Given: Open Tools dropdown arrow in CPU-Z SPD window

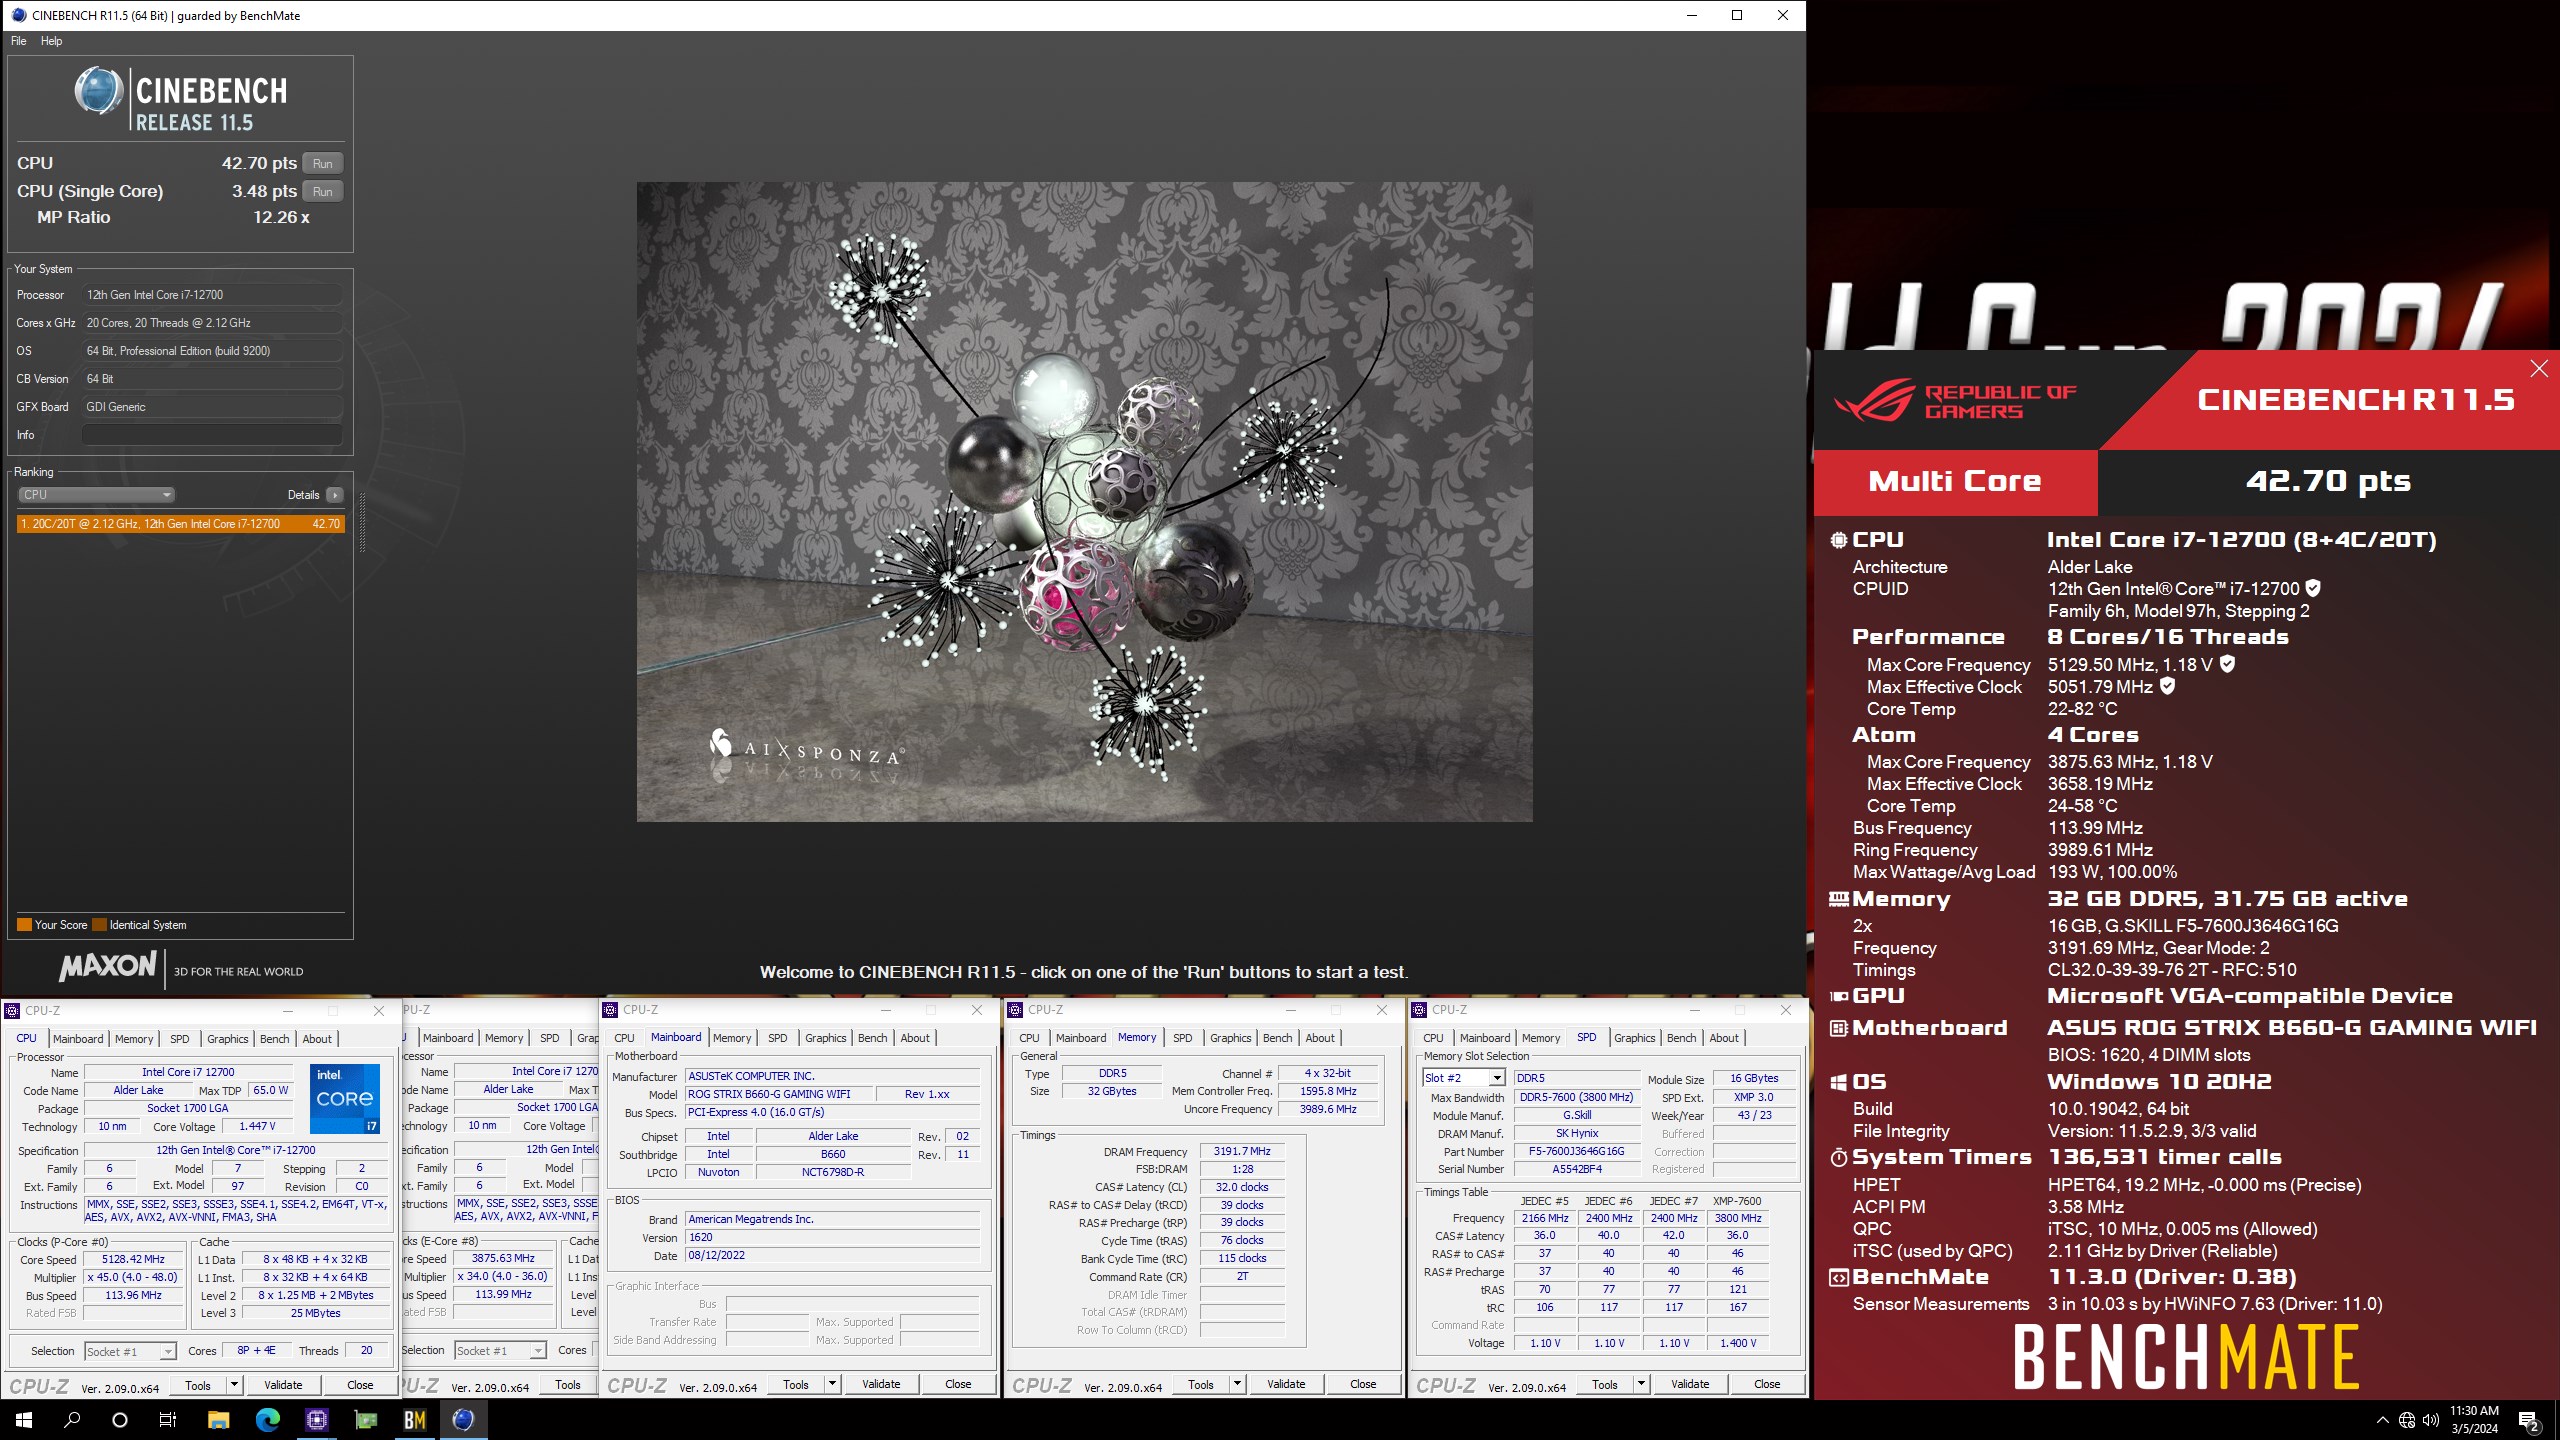Looking at the screenshot, I should (1642, 1384).
